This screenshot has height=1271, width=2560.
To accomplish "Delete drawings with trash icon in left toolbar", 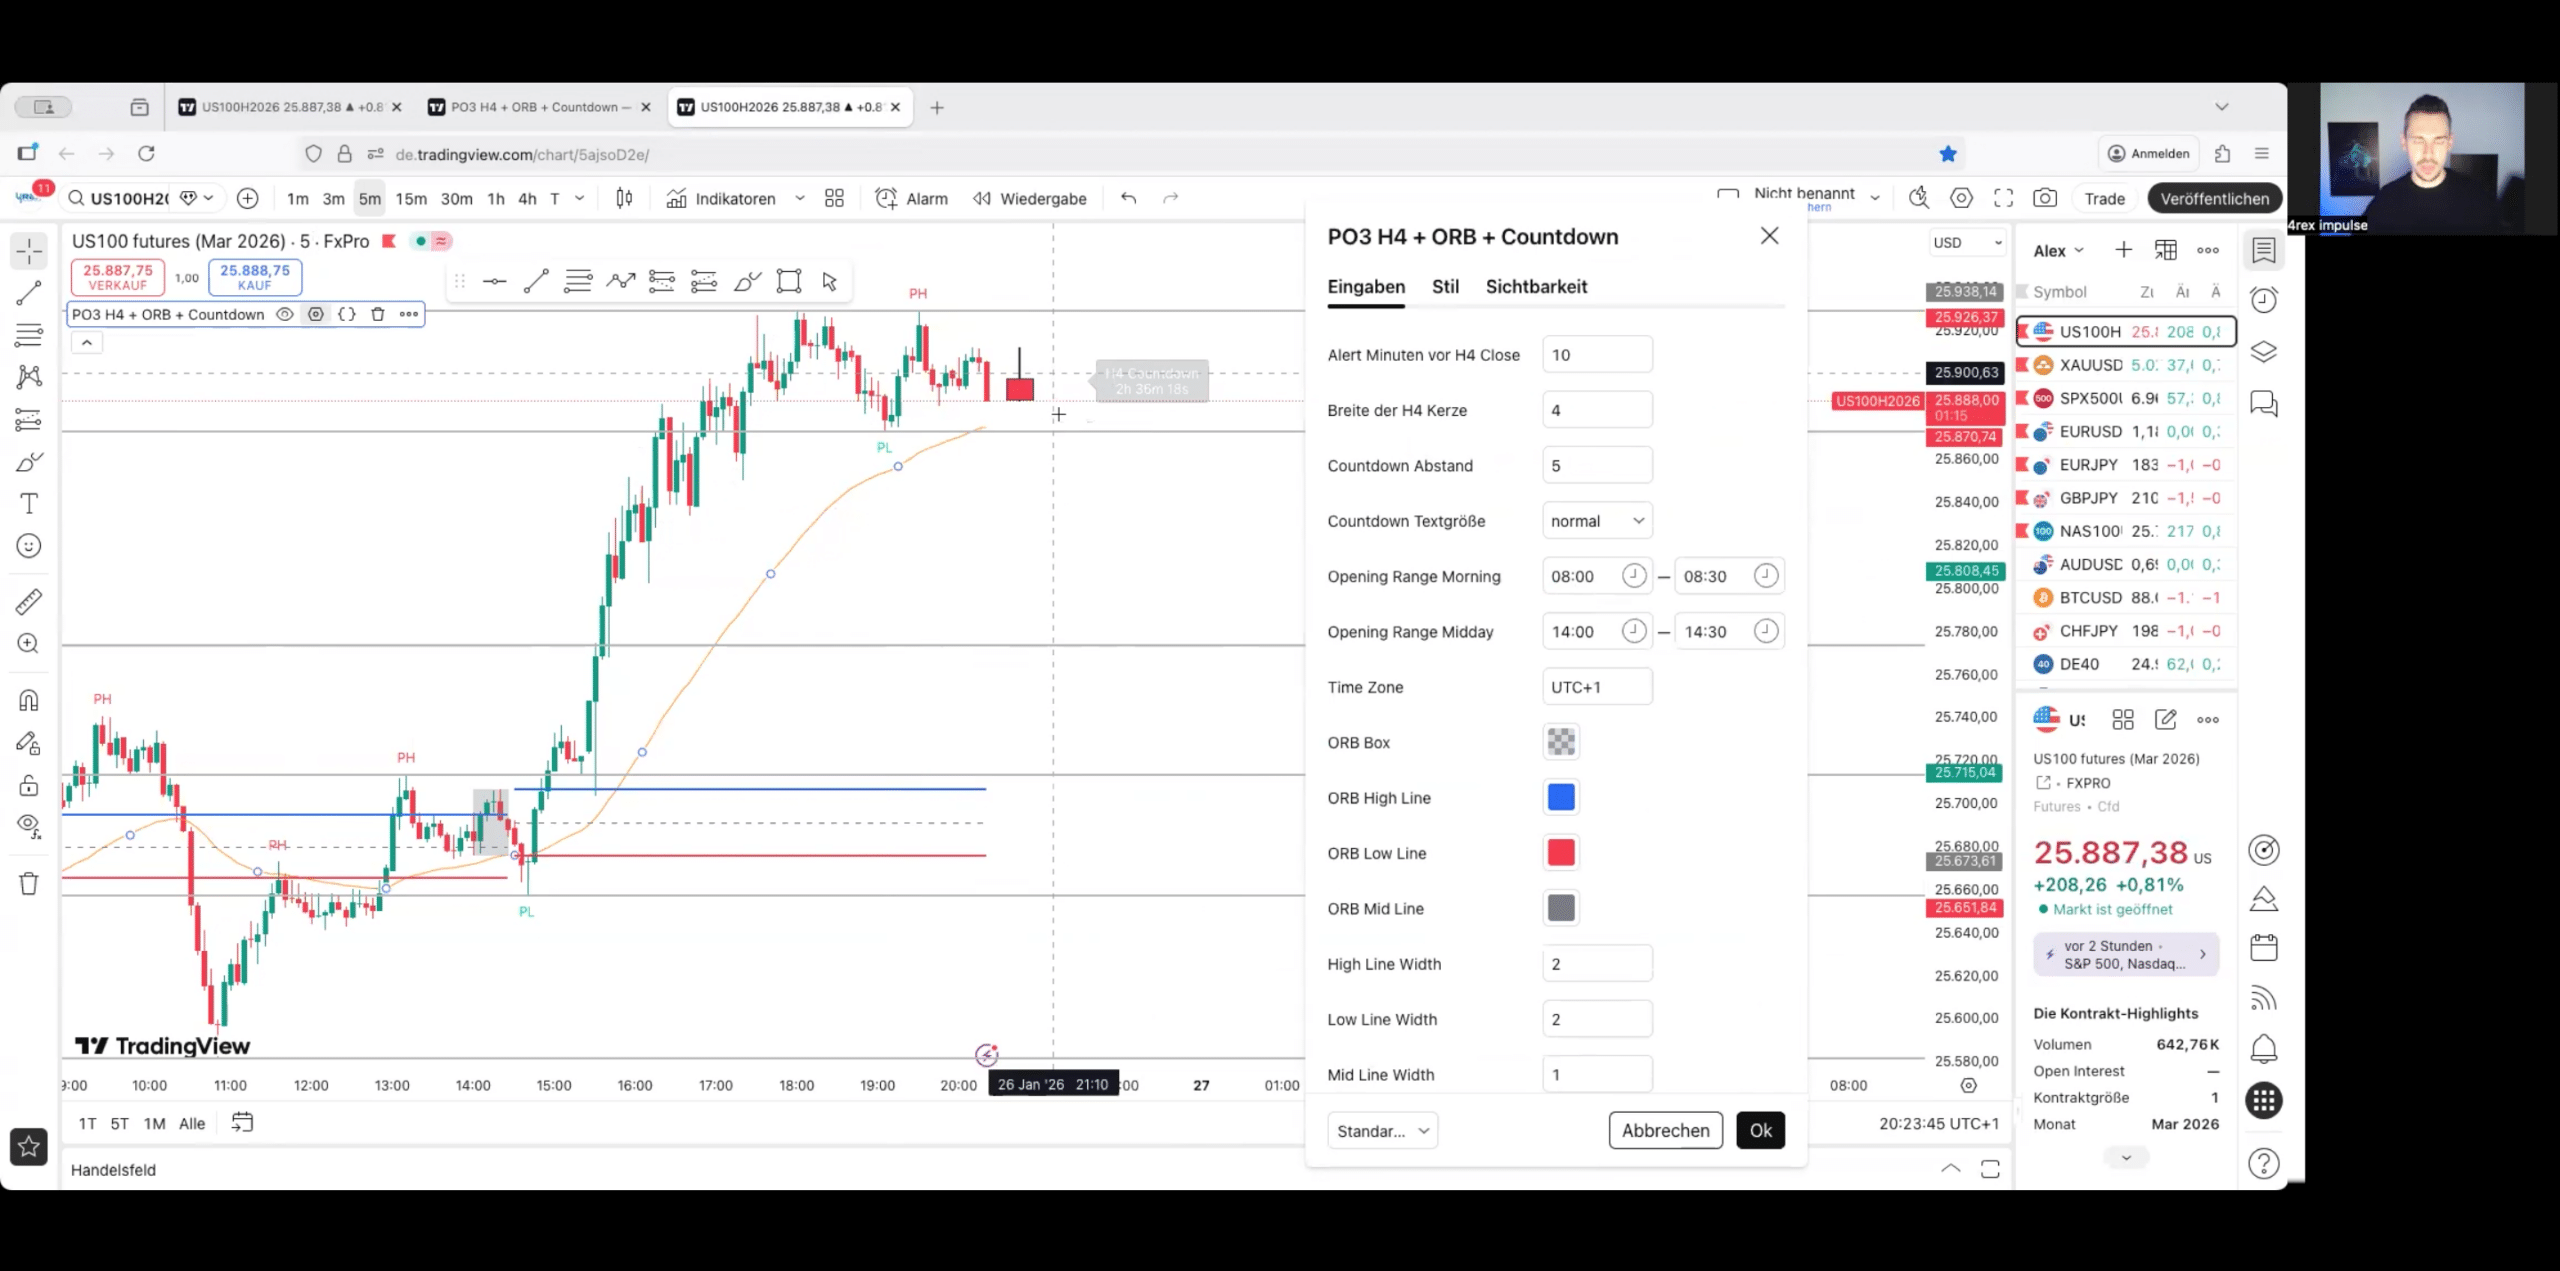I will pyautogui.click(x=29, y=883).
